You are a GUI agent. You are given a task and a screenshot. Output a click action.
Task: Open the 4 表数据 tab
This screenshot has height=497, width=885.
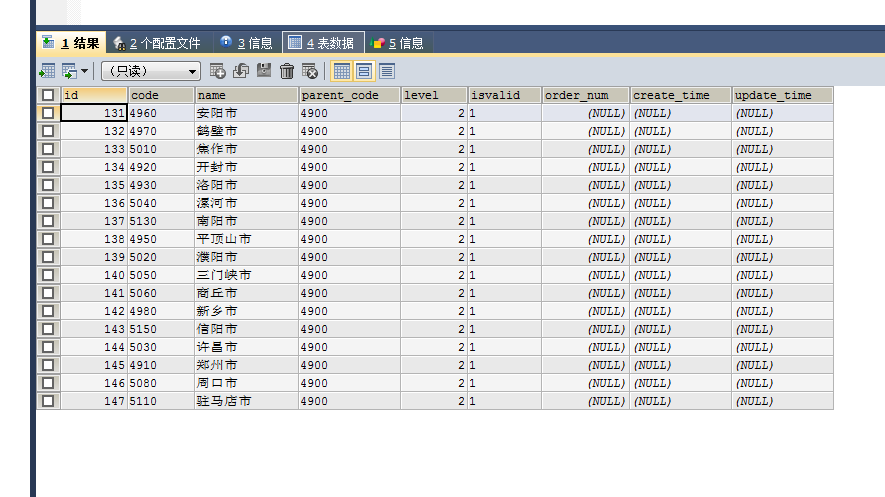pyautogui.click(x=323, y=43)
